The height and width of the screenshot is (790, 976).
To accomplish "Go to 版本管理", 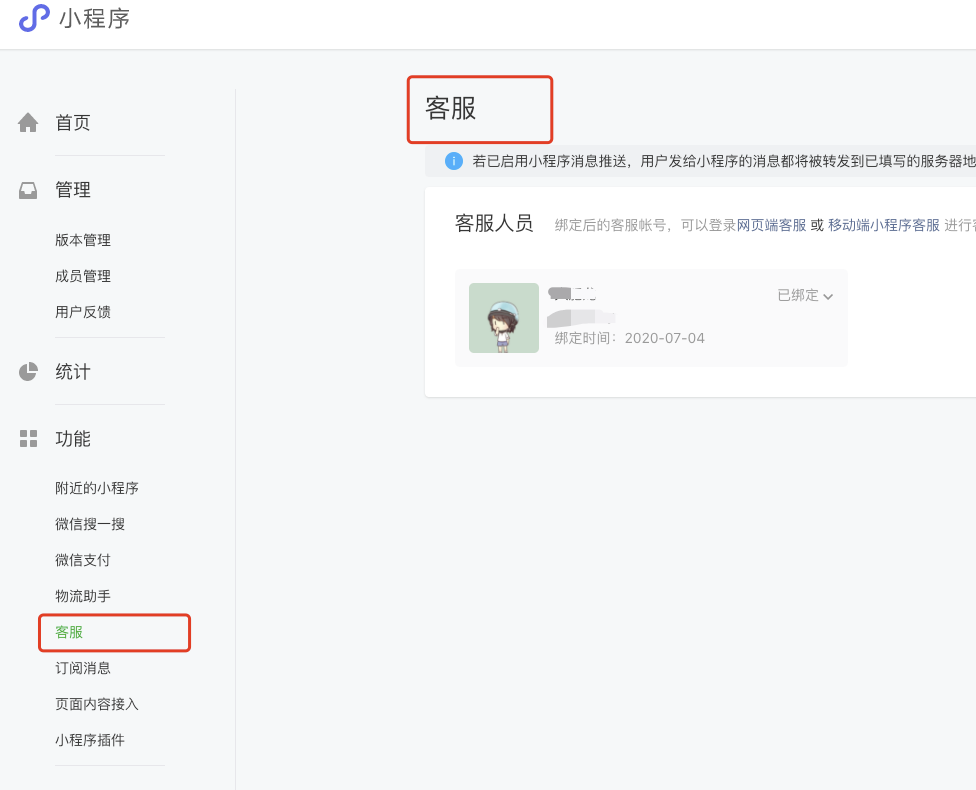I will (83, 240).
